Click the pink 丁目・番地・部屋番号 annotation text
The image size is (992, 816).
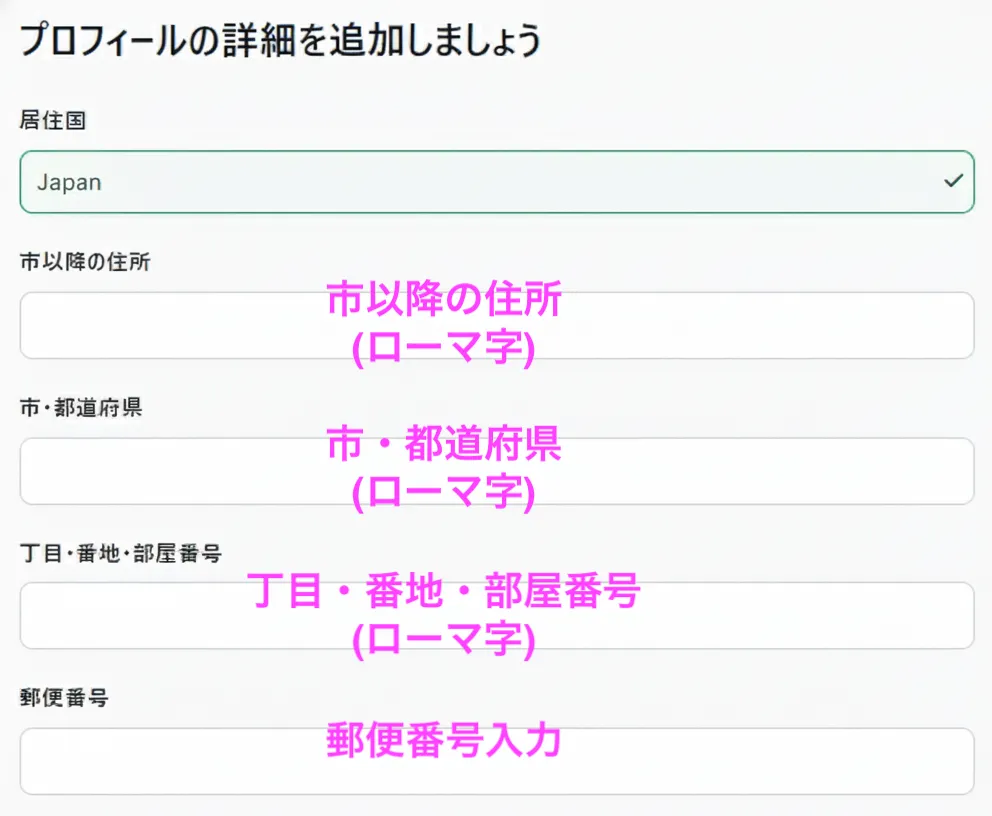(444, 593)
